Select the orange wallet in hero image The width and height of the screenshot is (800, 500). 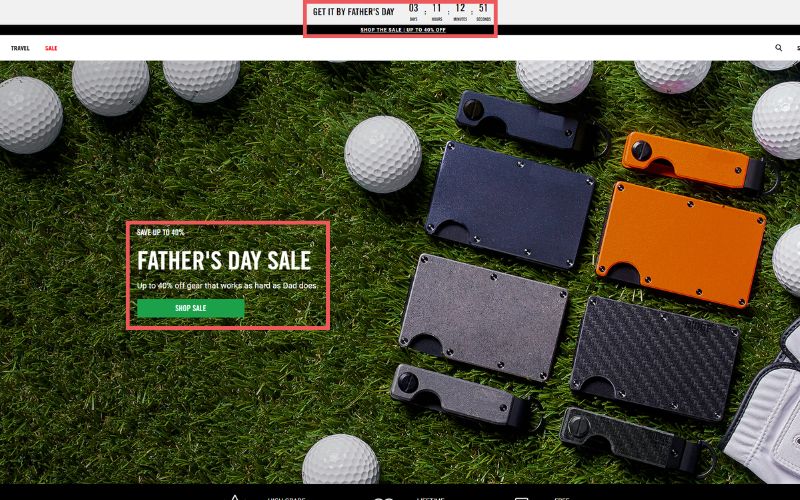pos(681,244)
